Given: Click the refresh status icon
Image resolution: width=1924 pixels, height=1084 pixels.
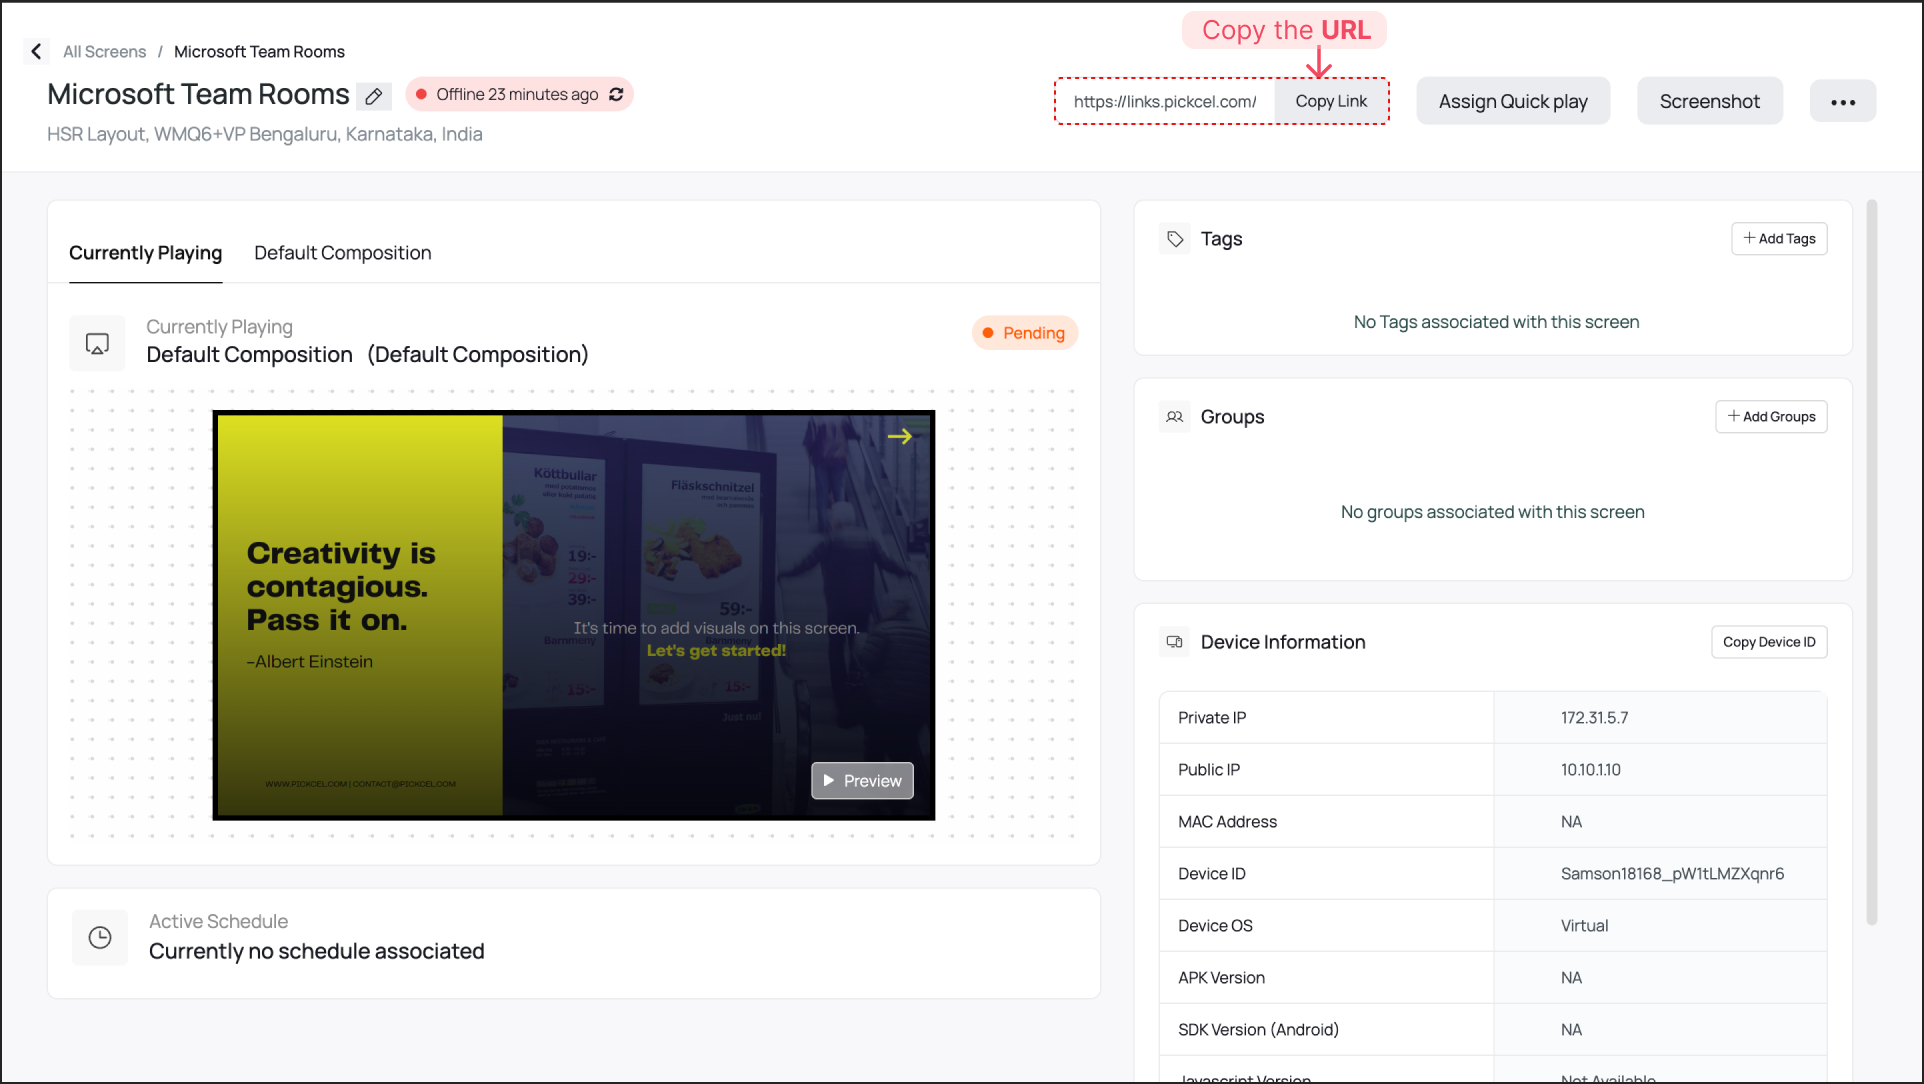Looking at the screenshot, I should pos(616,94).
